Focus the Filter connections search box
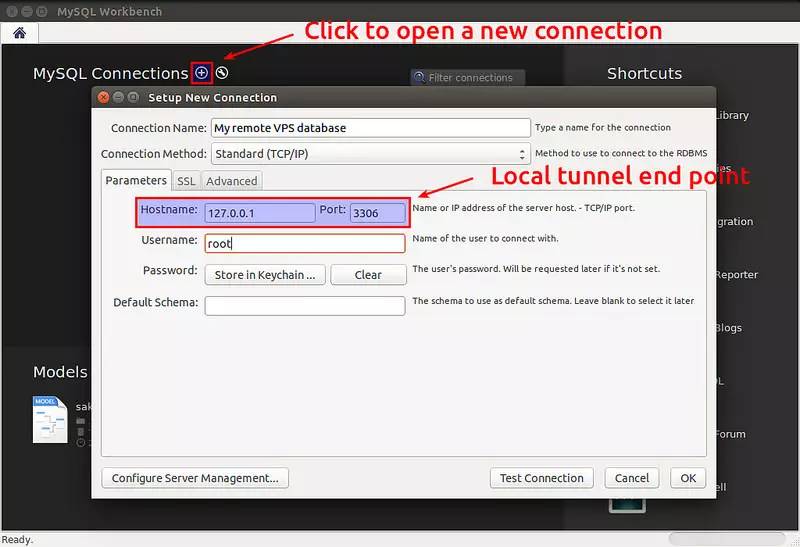The width and height of the screenshot is (800, 547). pyautogui.click(x=468, y=78)
